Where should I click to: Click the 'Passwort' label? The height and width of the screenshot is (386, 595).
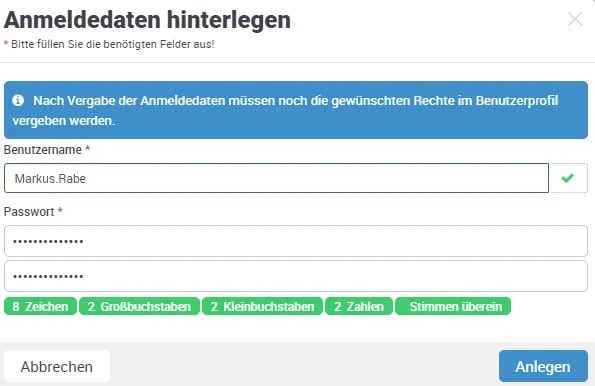tap(29, 212)
